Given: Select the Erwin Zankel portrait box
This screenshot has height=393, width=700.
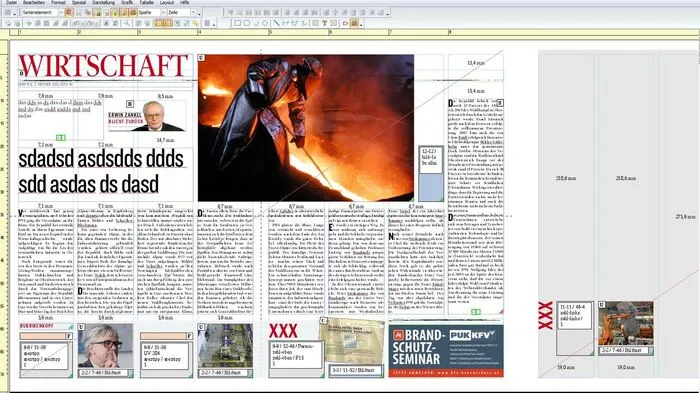Looking at the screenshot, I should tap(147, 116).
